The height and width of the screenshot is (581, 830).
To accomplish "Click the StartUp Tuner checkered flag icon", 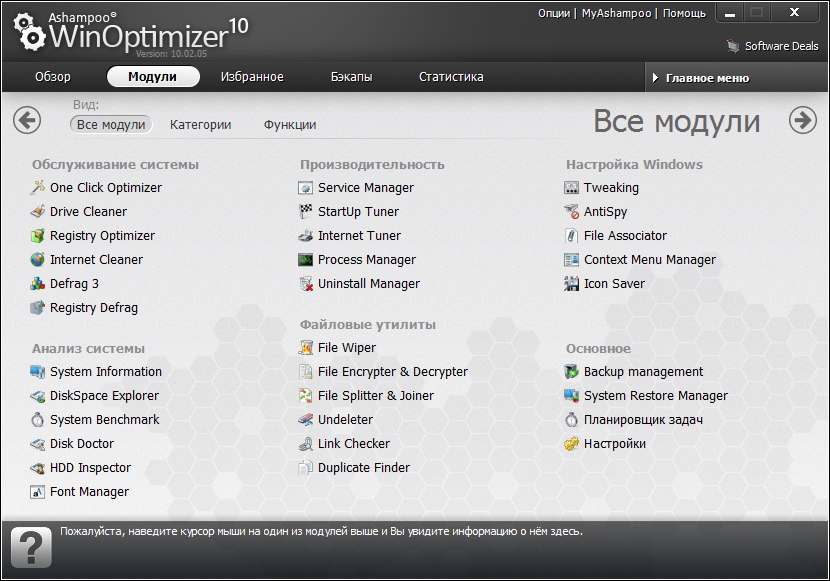I will pos(306,212).
